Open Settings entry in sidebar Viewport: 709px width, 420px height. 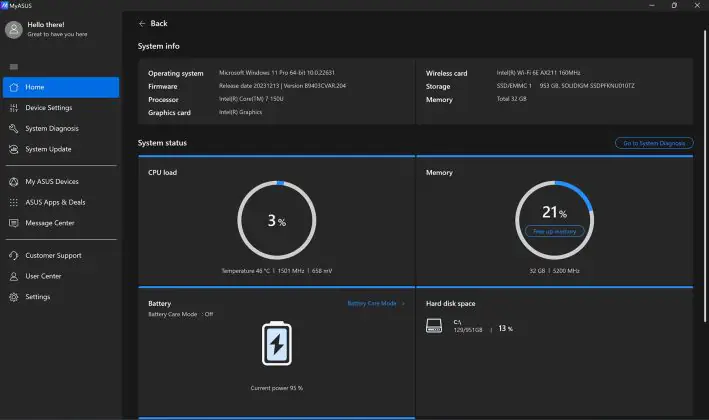61,297
